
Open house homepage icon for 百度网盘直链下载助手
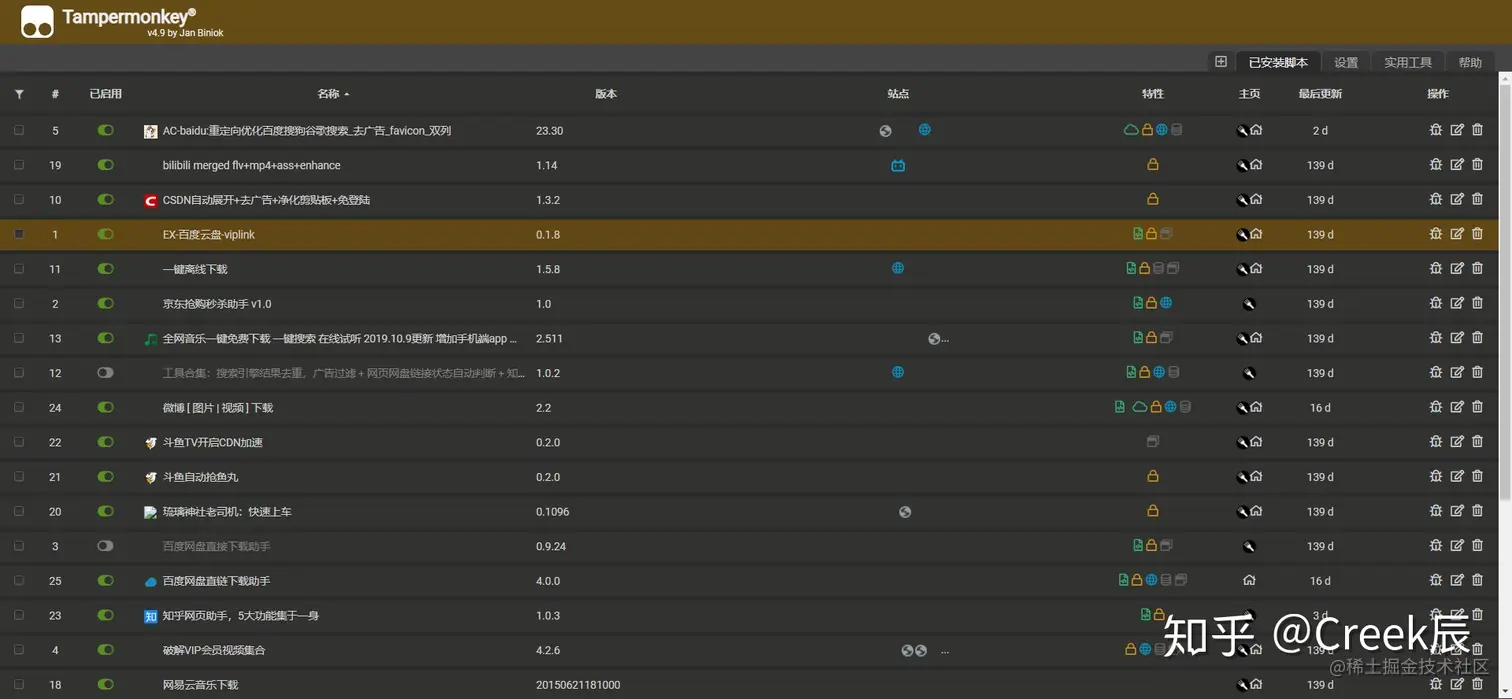click(1249, 580)
